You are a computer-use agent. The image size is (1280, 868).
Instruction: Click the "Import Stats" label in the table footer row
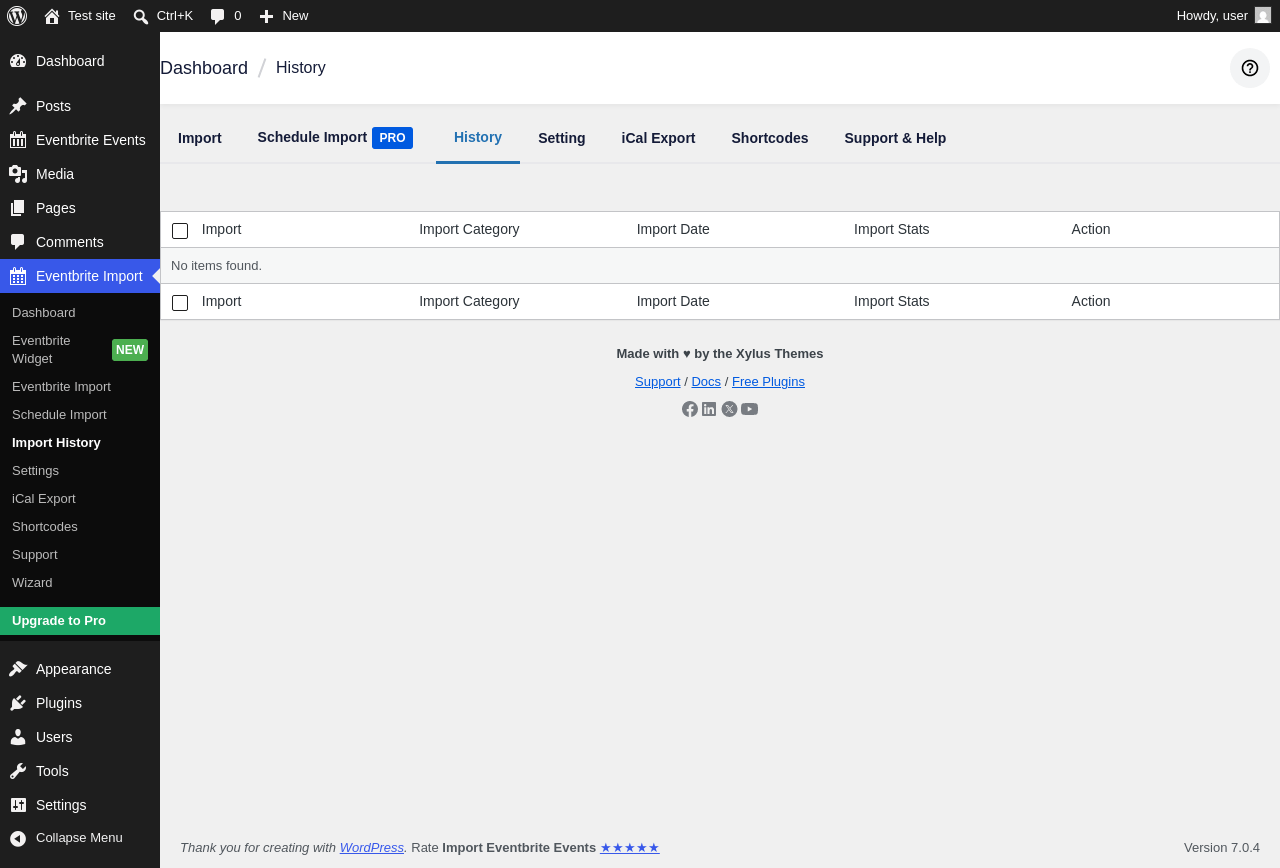coord(892,301)
